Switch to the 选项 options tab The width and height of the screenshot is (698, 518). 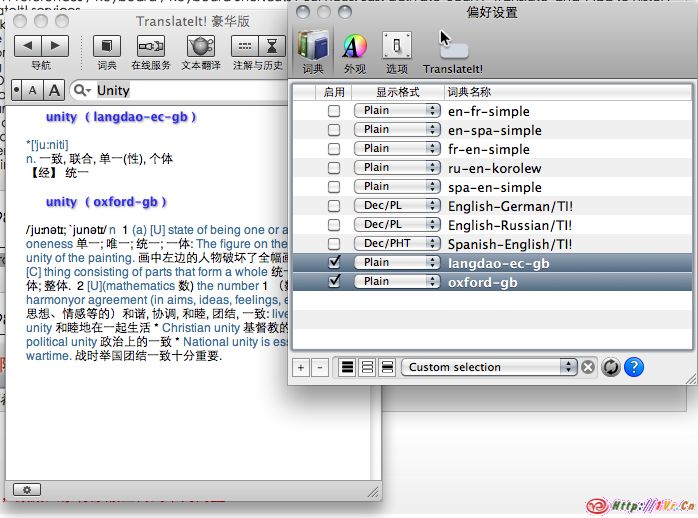point(397,52)
